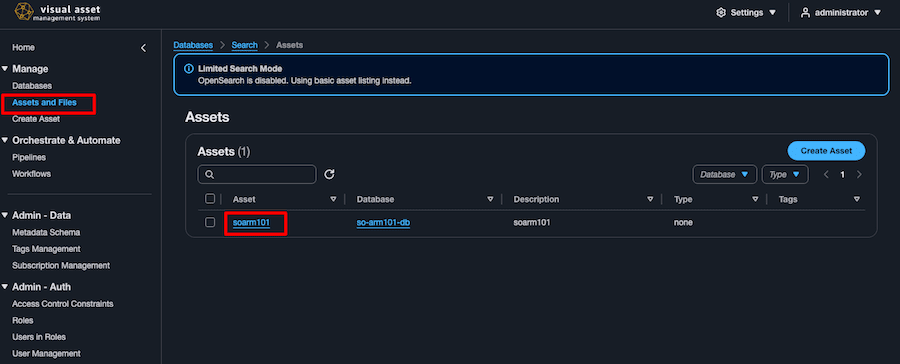The height and width of the screenshot is (364, 900).
Task: Sort by the Database column arrow
Action: pyautogui.click(x=490, y=199)
